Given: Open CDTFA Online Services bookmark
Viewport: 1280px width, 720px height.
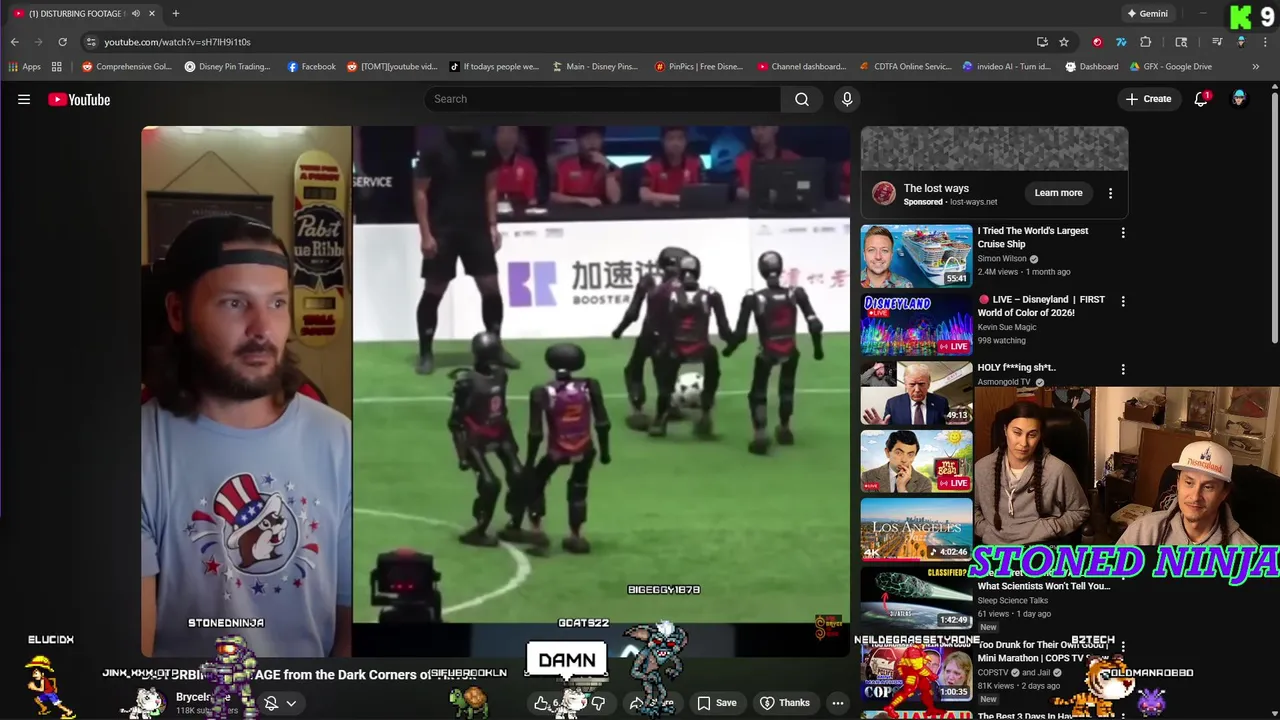Looking at the screenshot, I should pyautogui.click(x=906, y=67).
